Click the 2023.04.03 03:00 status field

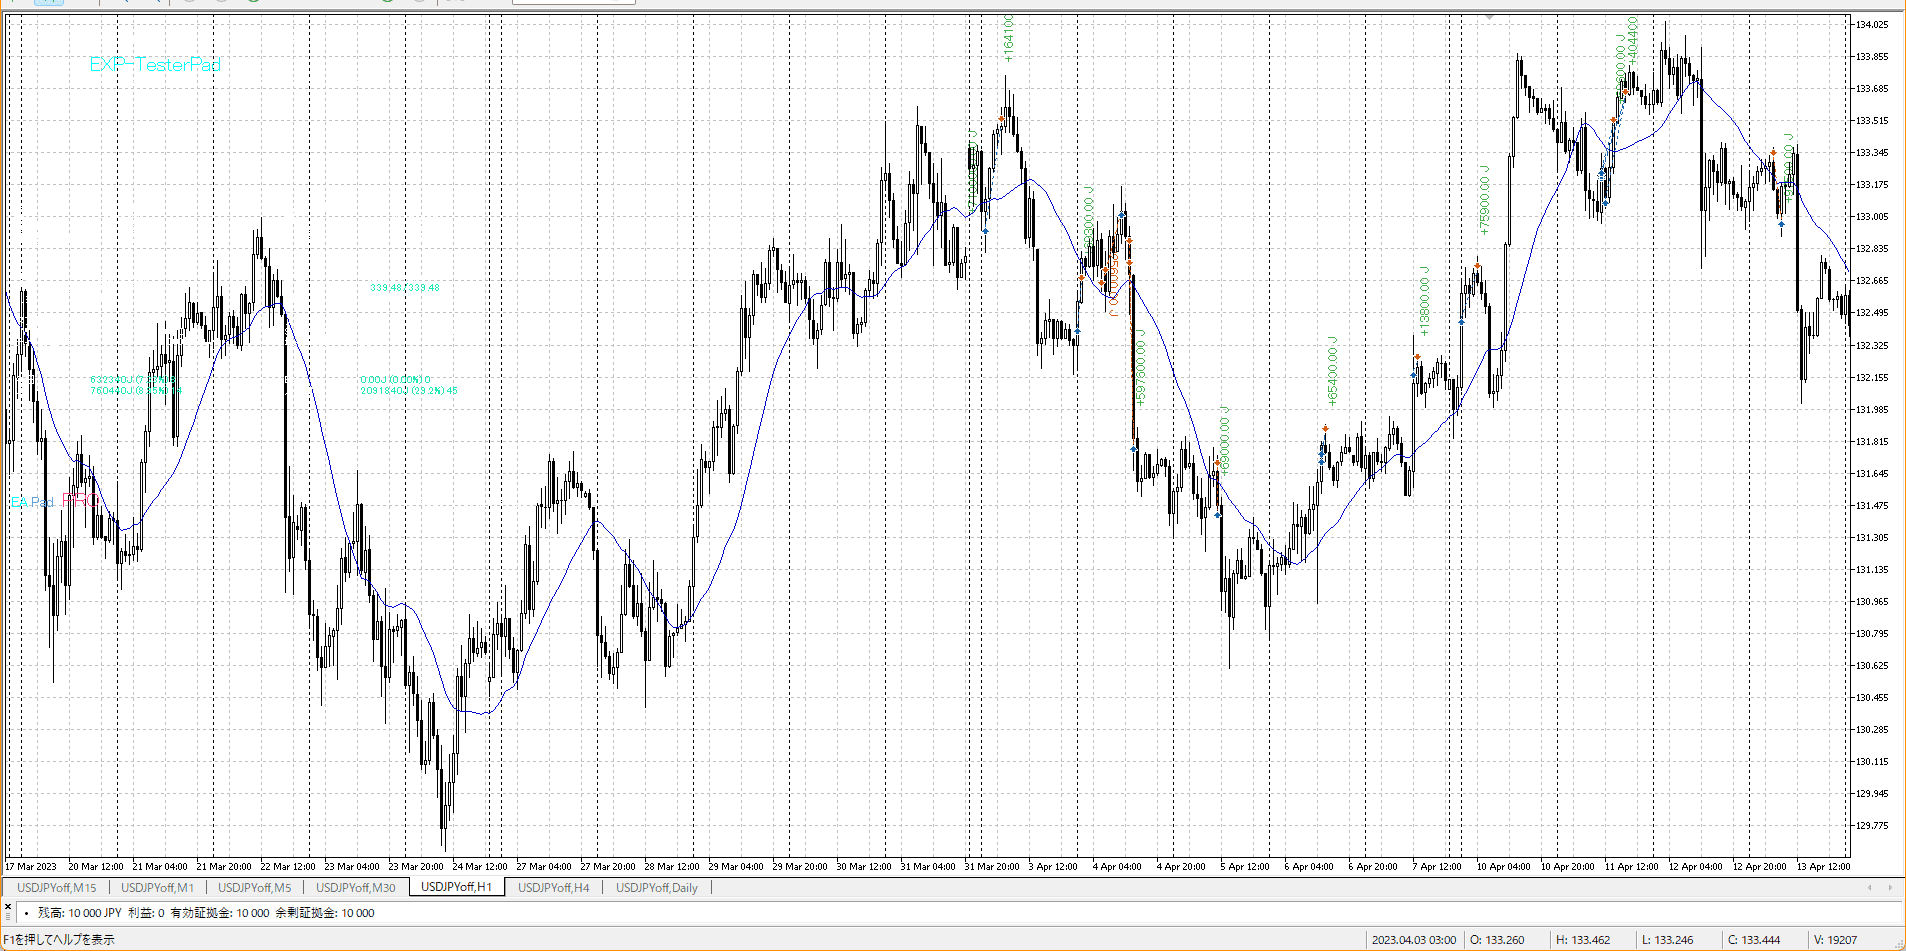point(1413,940)
